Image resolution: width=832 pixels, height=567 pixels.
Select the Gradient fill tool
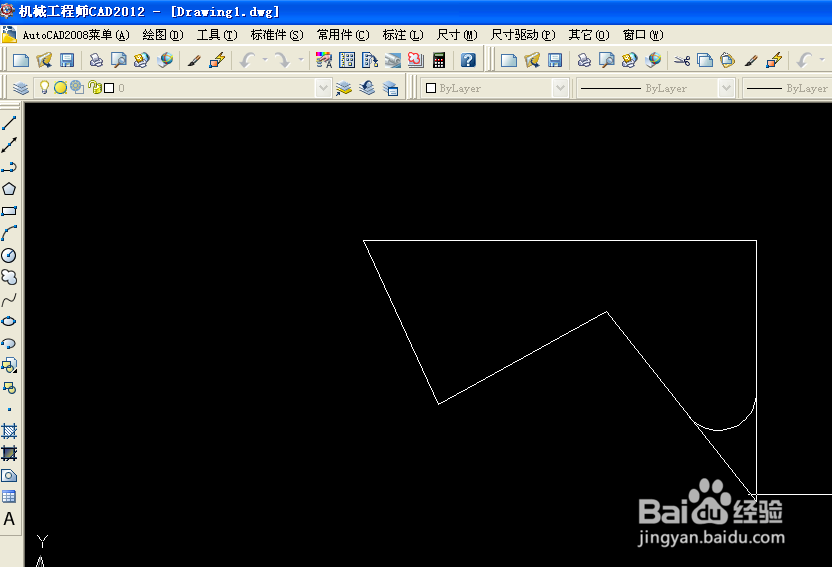pos(9,453)
